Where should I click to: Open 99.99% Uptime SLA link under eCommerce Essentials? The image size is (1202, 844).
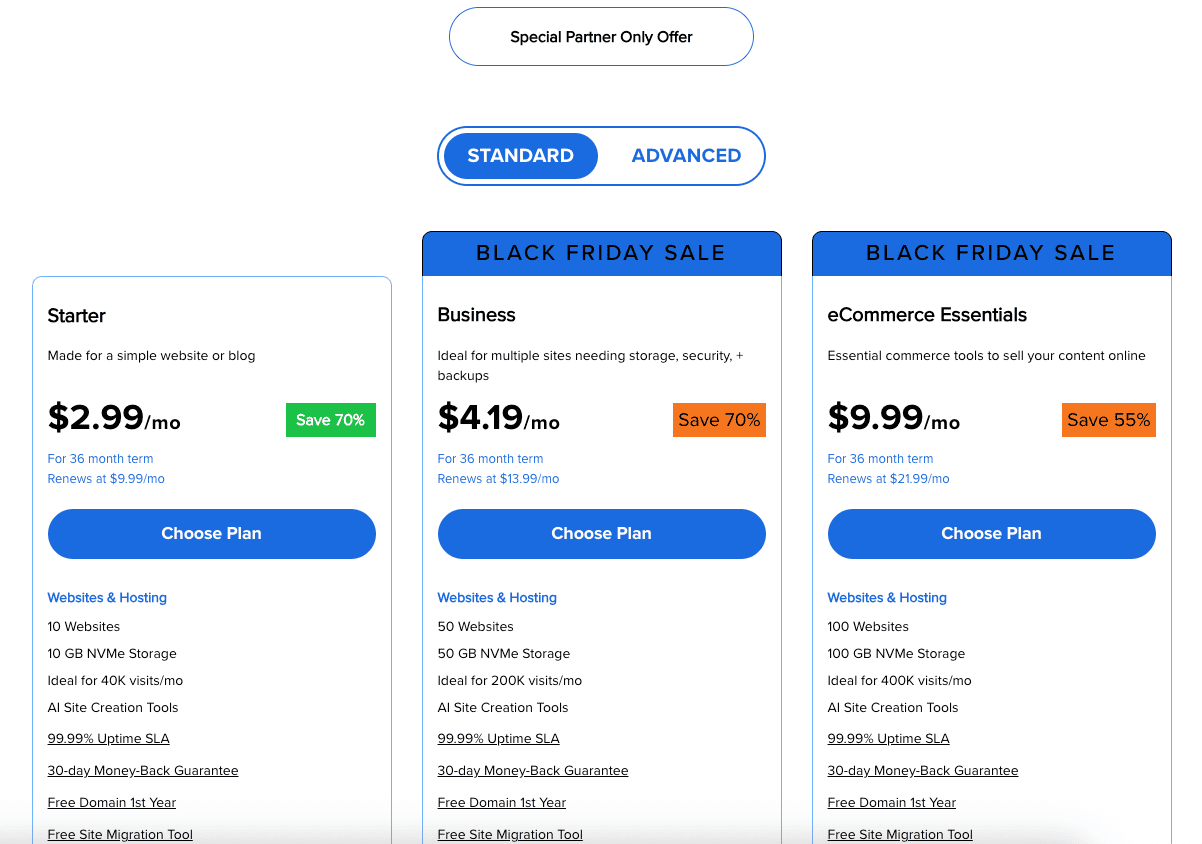point(889,739)
